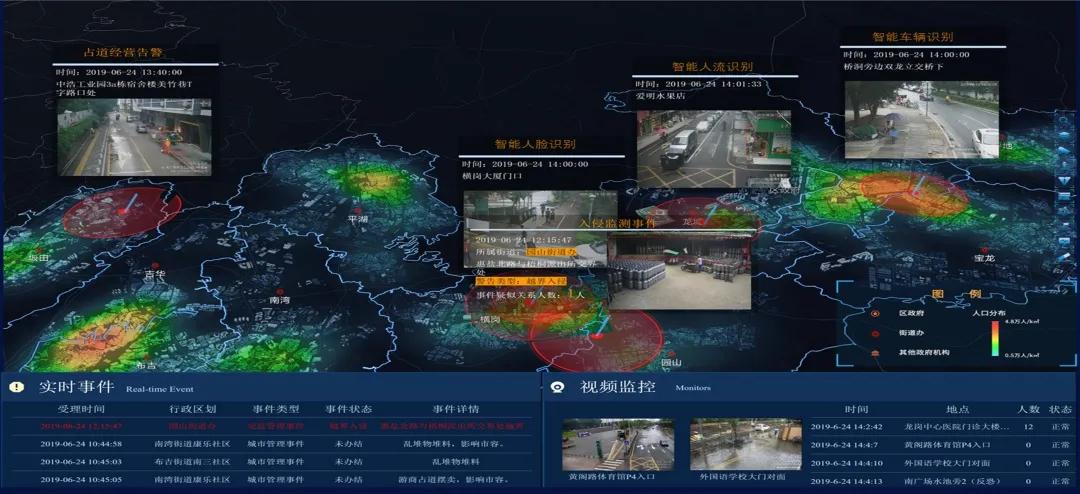Click the 受理时间 column header

[82, 409]
